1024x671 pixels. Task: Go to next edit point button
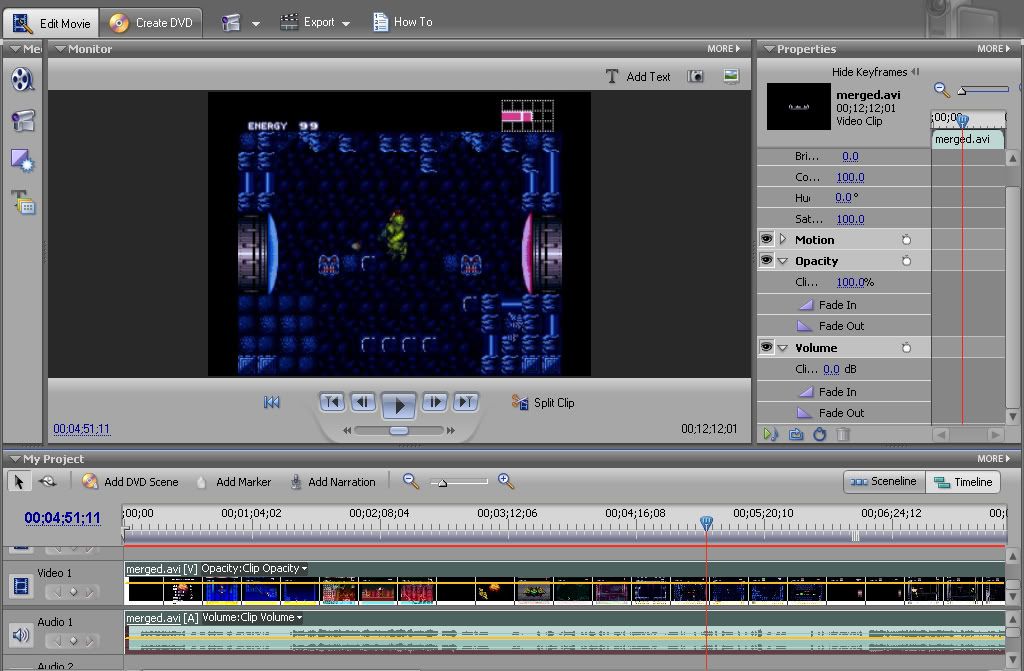(x=466, y=402)
